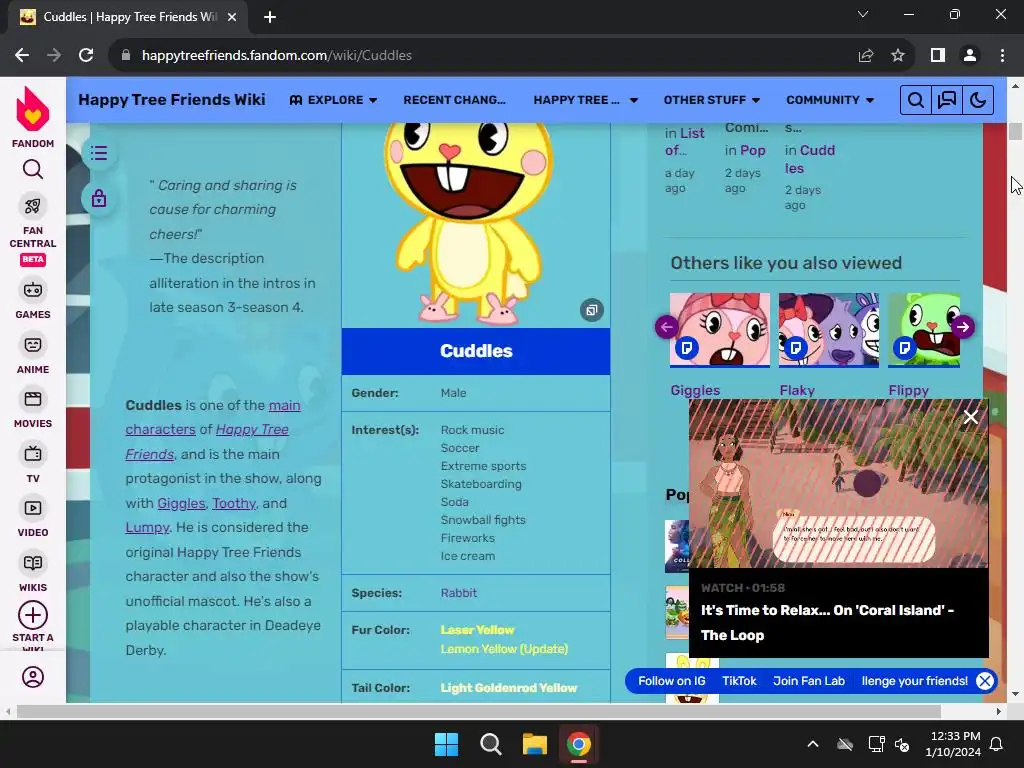Open the Rabbit species link
1024x768 pixels.
pos(458,593)
